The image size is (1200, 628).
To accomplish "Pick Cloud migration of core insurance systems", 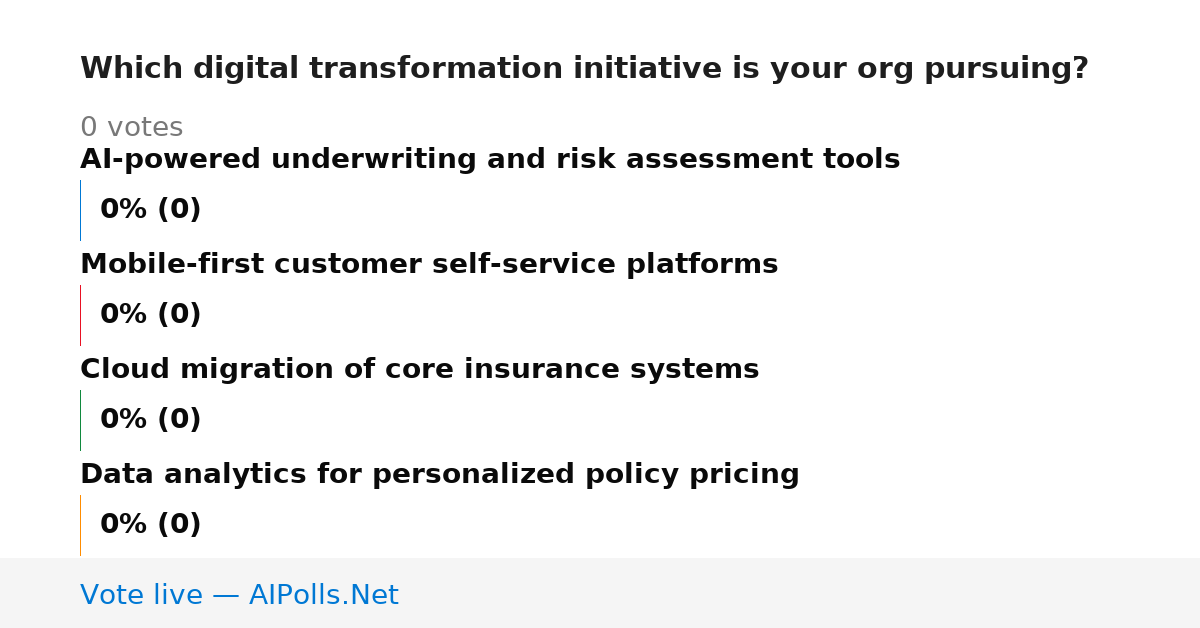I will point(419,370).
